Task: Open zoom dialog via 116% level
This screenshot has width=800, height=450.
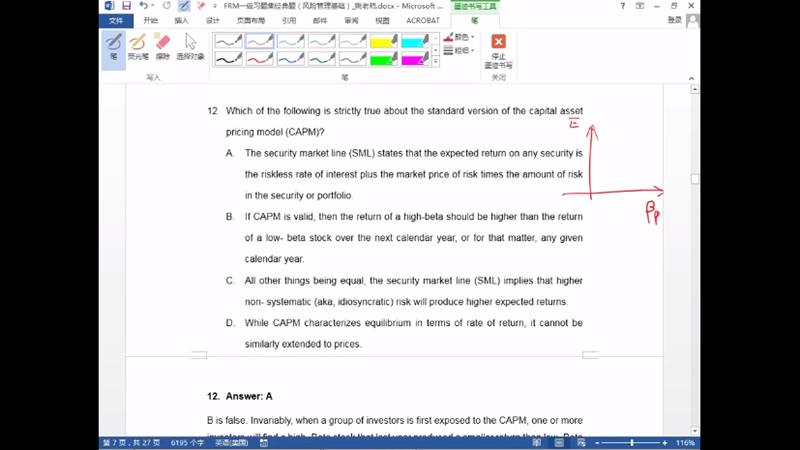Action: pos(685,443)
